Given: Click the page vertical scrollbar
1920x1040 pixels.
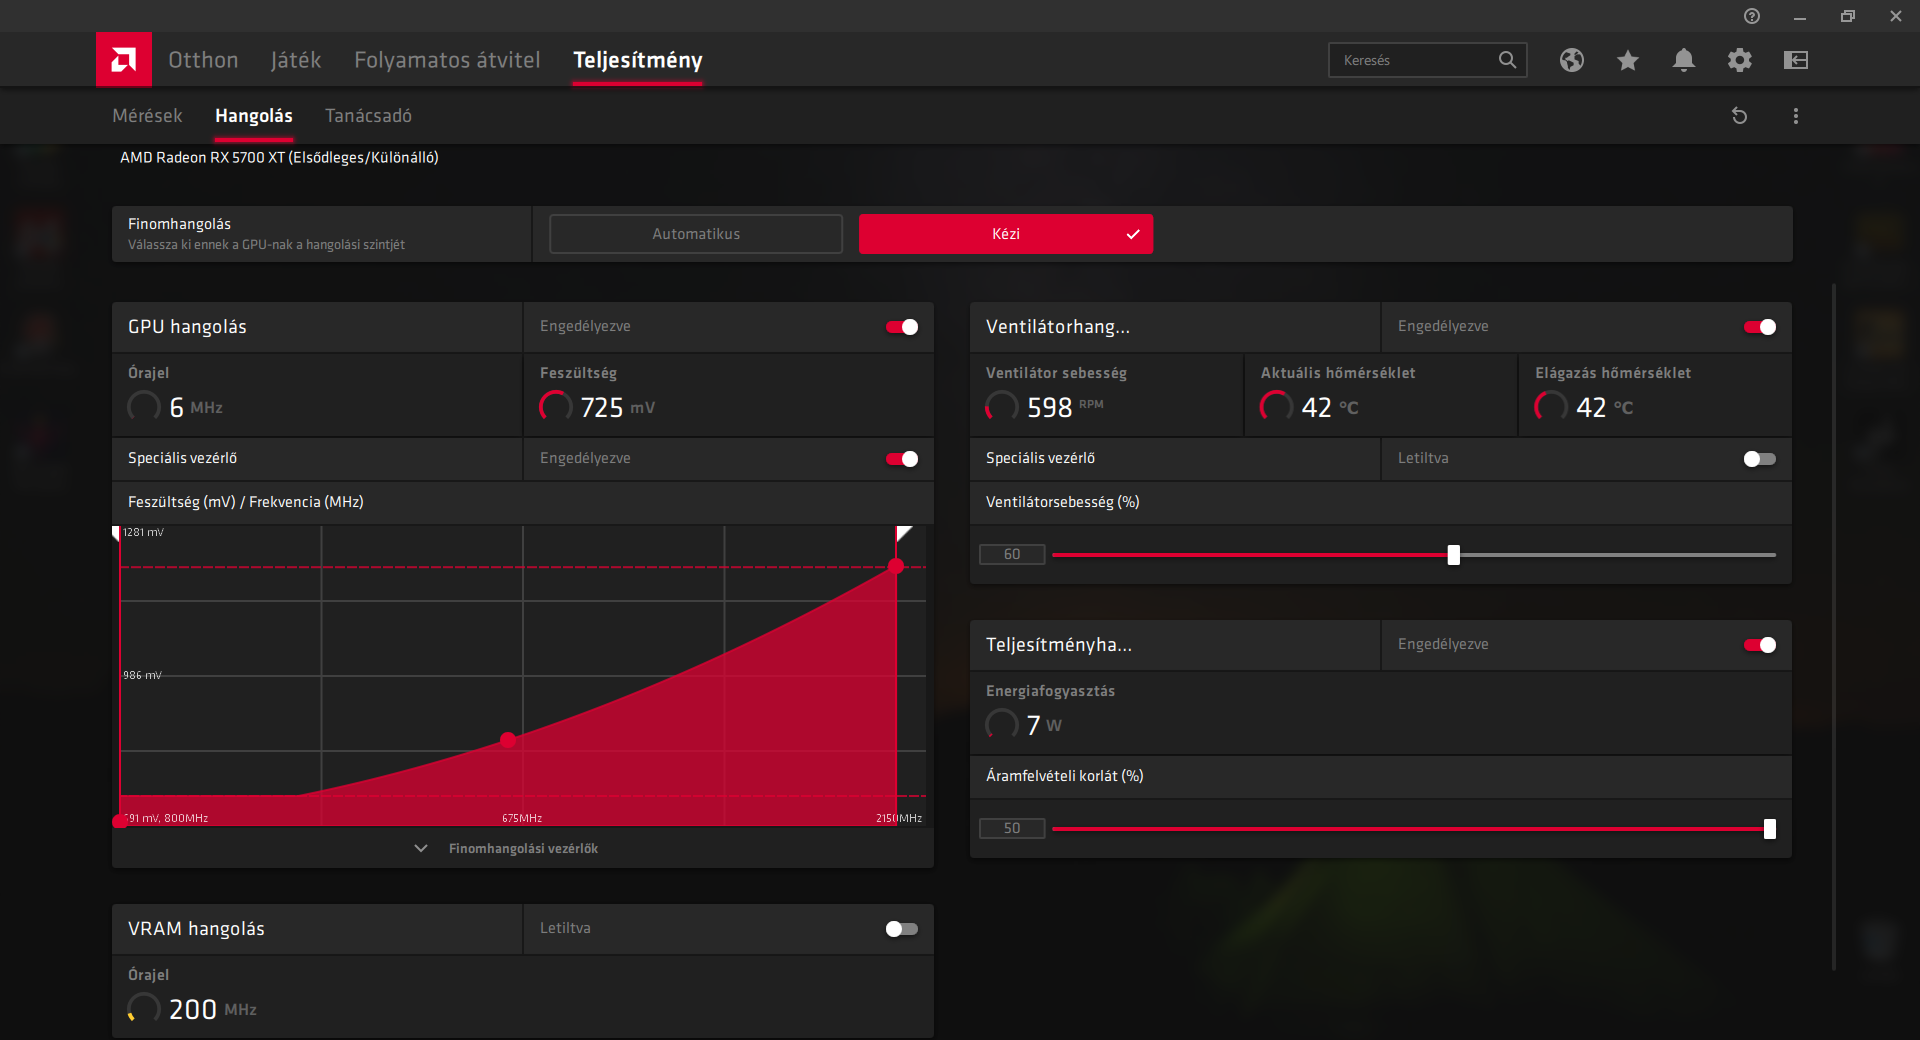Looking at the screenshot, I should 1834,626.
